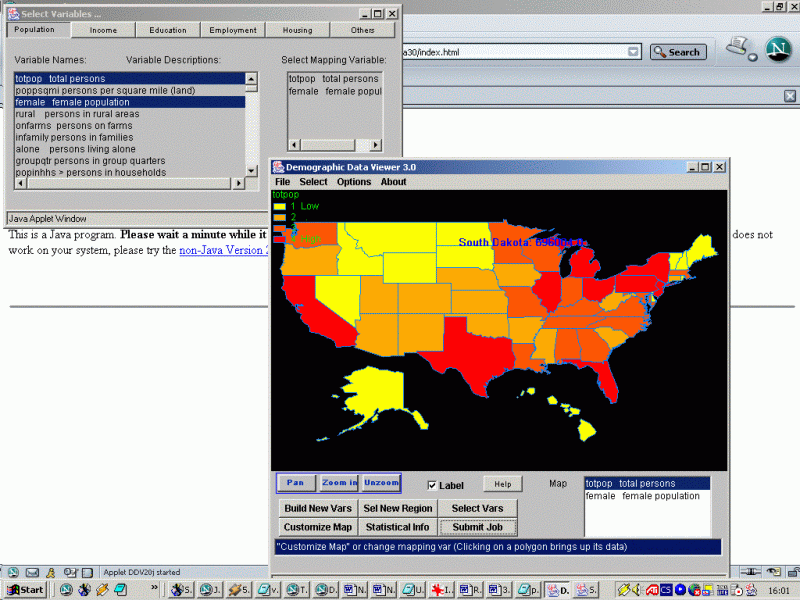Image resolution: width=800 pixels, height=600 pixels.
Task: Click the yellow Low legend swatch
Action: point(279,206)
